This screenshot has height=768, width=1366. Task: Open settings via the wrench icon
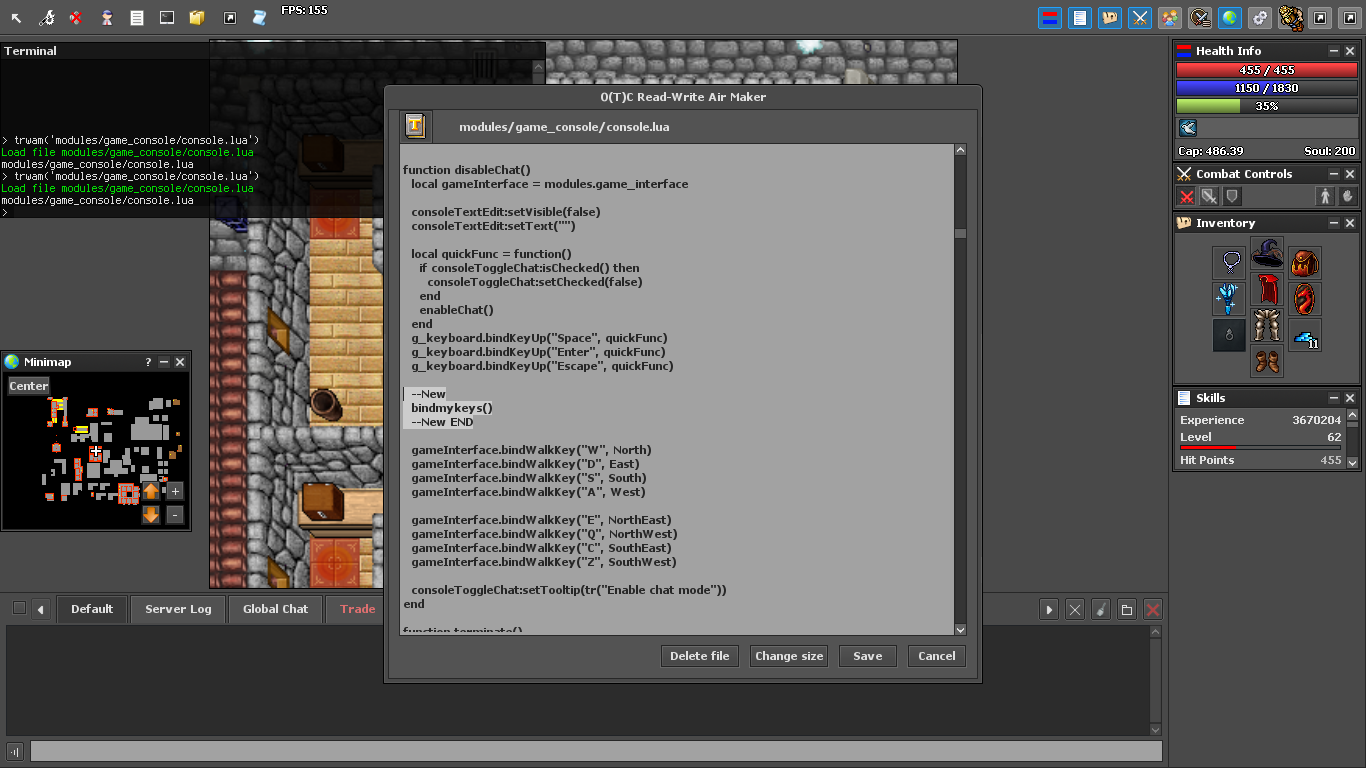[x=47, y=18]
